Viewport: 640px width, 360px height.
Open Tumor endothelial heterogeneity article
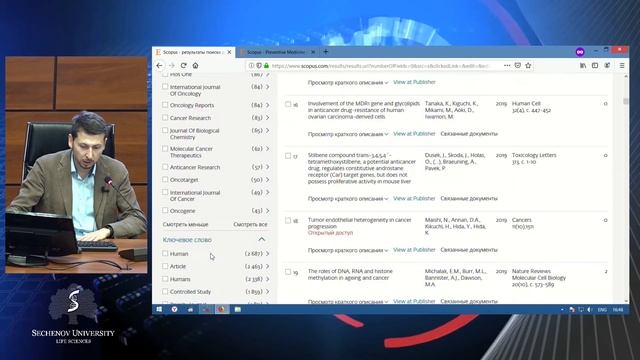[360, 223]
